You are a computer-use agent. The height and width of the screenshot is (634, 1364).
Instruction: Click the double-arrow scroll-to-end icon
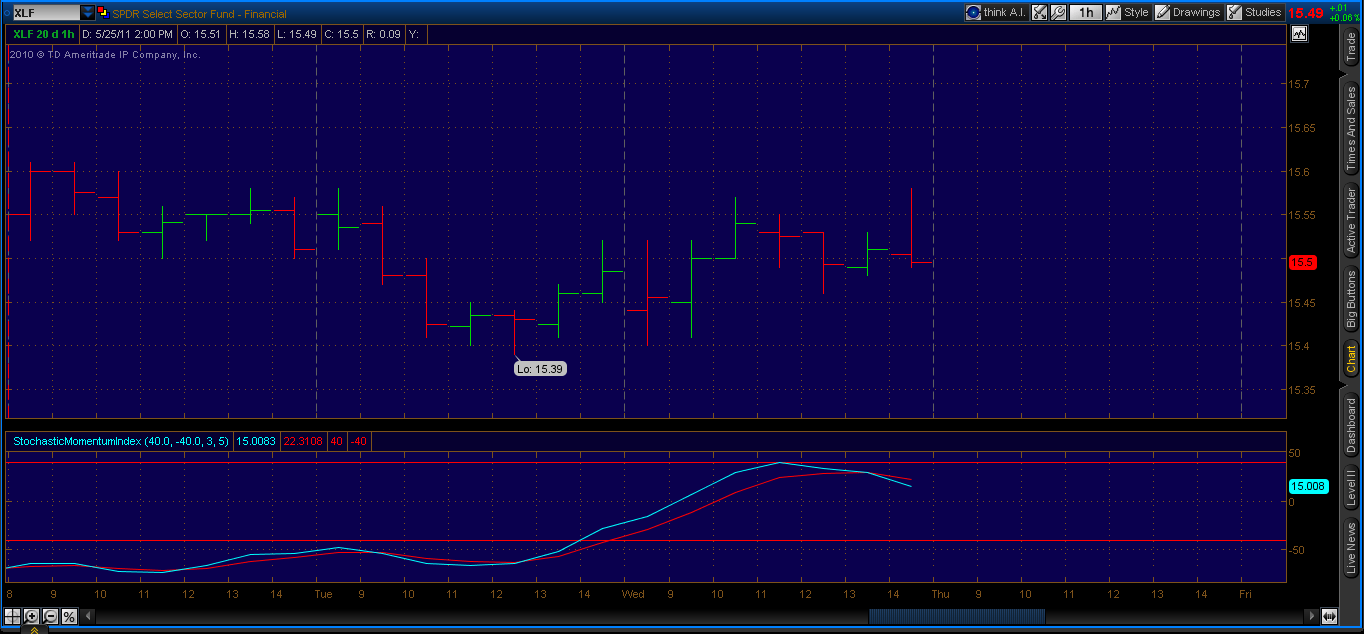click(x=1330, y=616)
